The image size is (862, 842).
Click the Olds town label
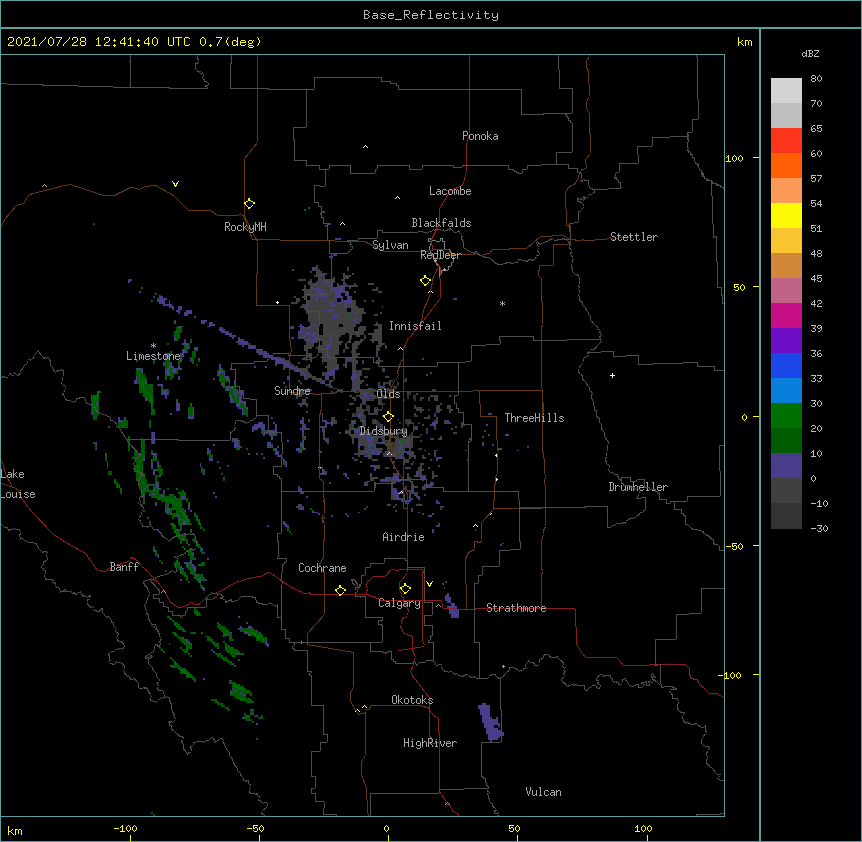(388, 394)
